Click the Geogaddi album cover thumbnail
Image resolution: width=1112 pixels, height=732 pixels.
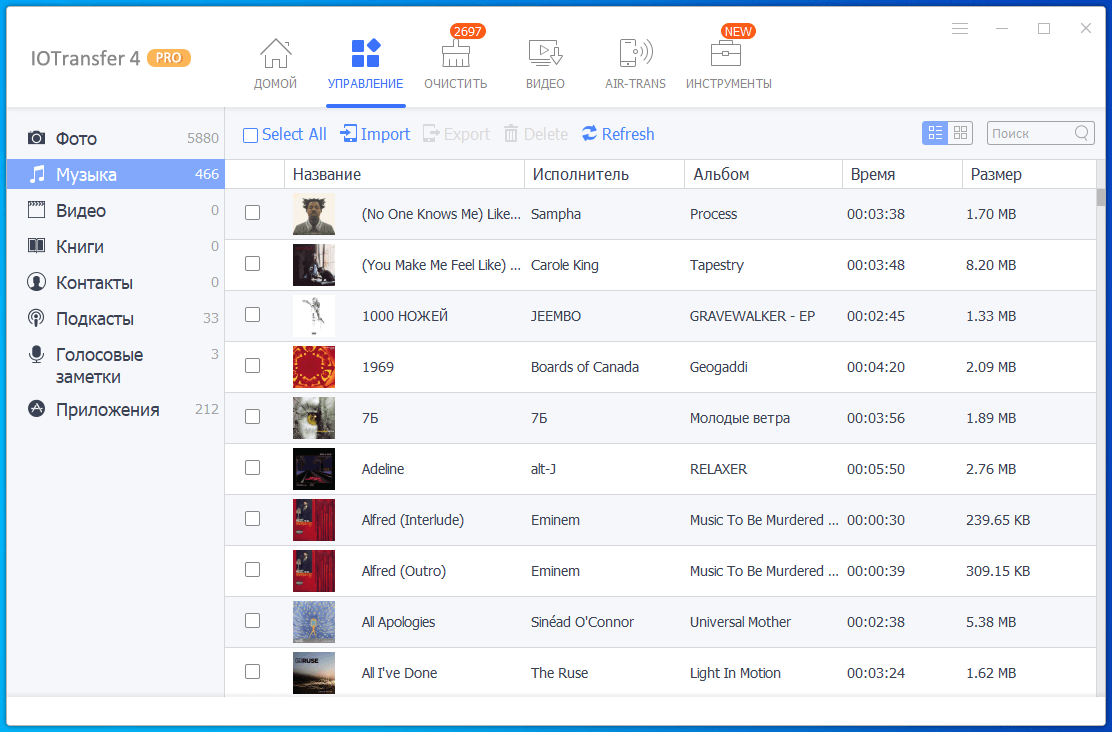tap(313, 367)
